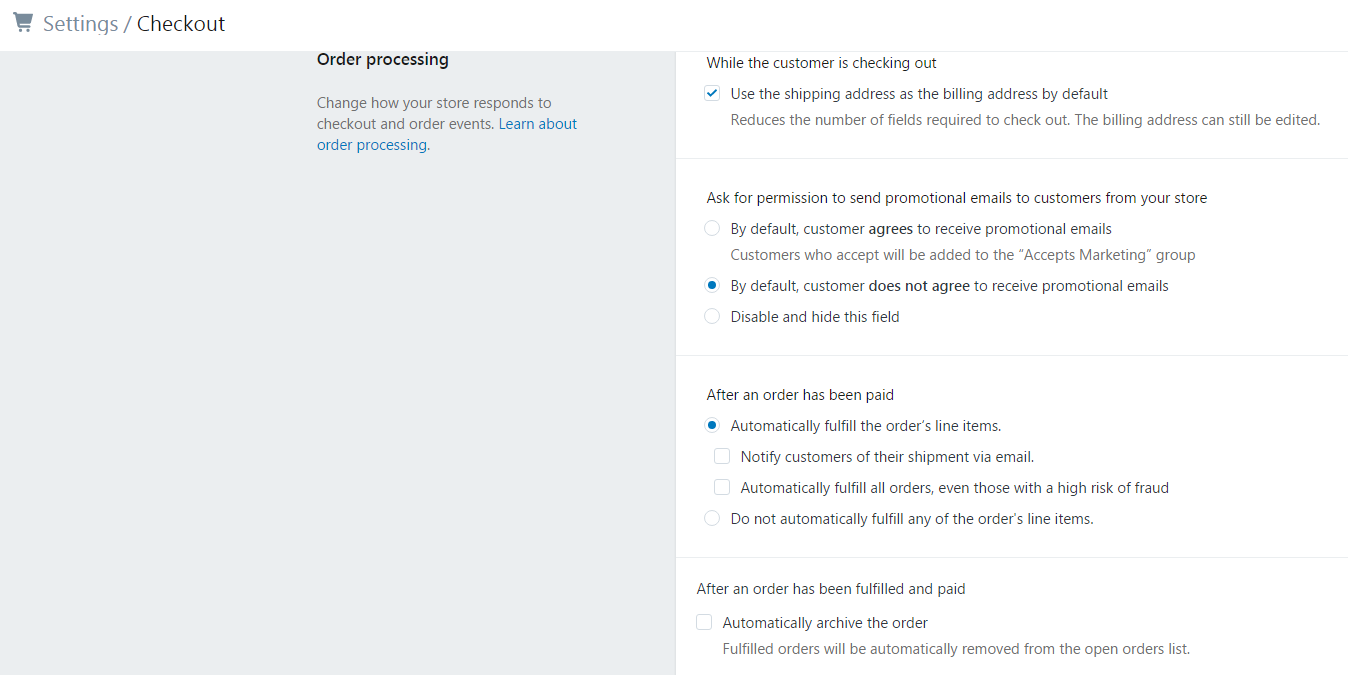
Task: Click the shopping cart icon beside Settings
Action: [x=22, y=22]
